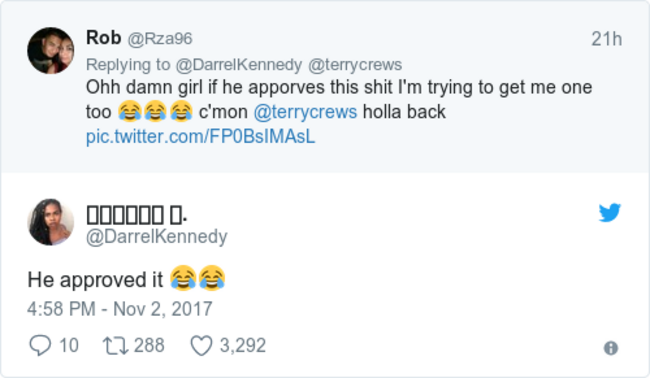Click the 10 replies count
Viewport: 650px width, 378px height.
click(69, 346)
